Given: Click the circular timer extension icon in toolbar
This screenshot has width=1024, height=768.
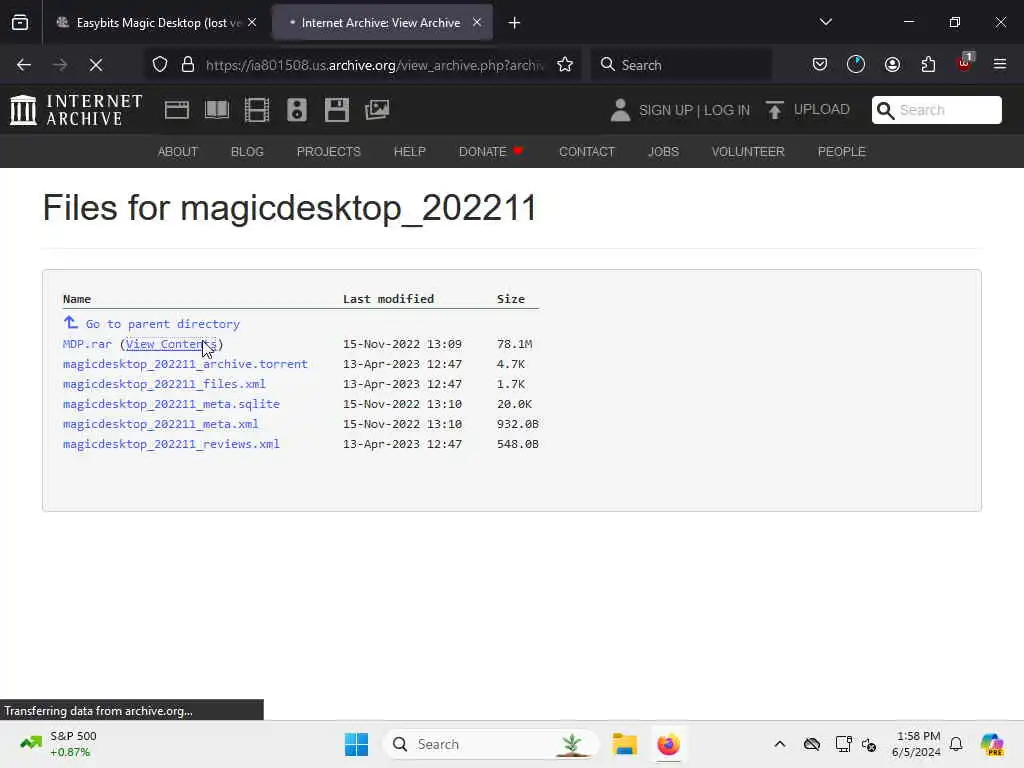Looking at the screenshot, I should [x=856, y=65].
